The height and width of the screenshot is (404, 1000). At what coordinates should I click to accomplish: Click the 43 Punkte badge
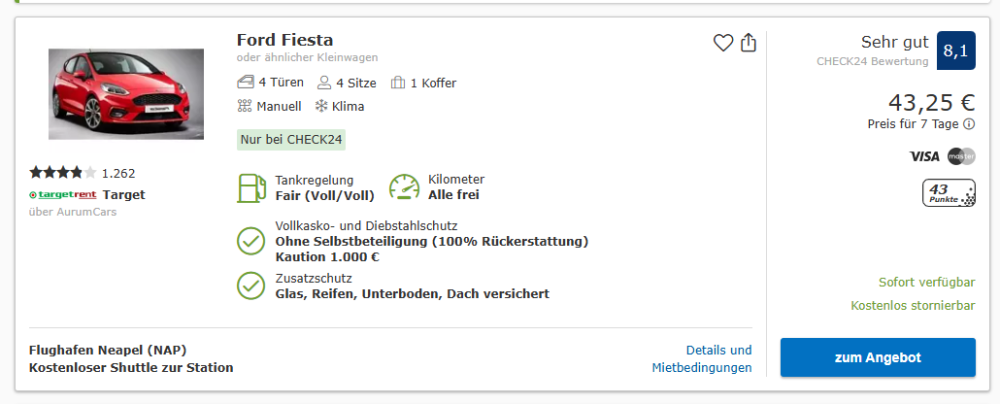[948, 193]
